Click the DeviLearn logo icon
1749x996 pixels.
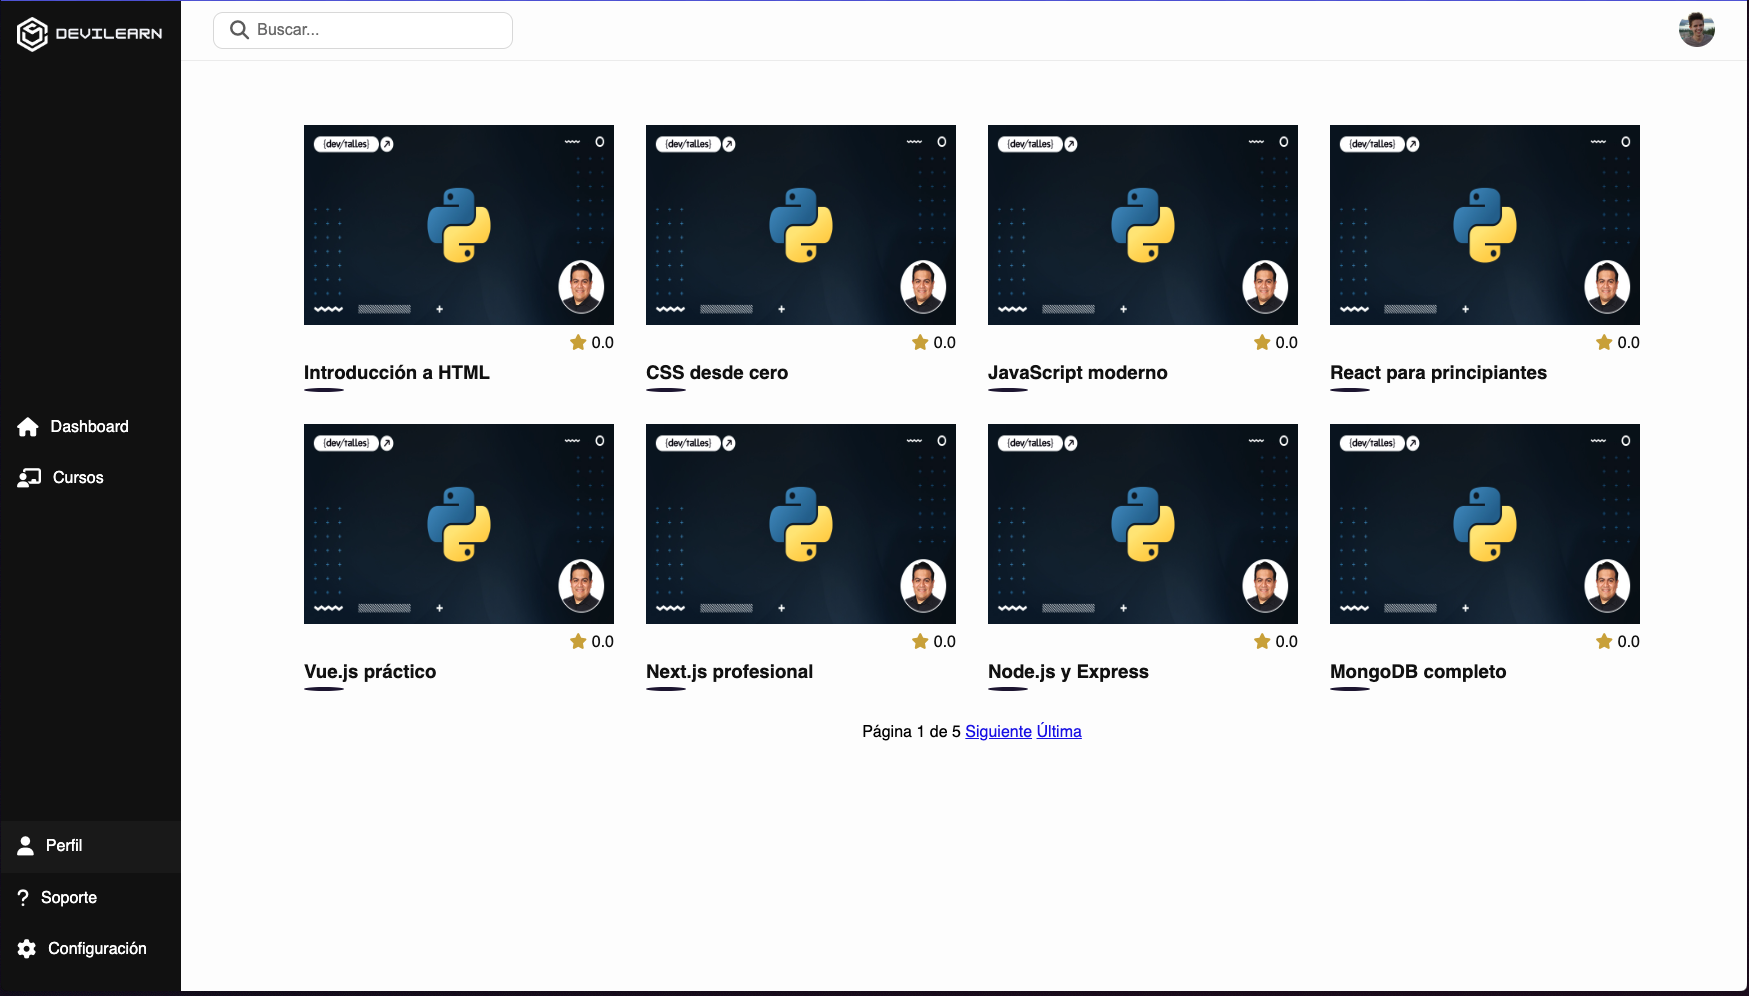pyautogui.click(x=31, y=32)
